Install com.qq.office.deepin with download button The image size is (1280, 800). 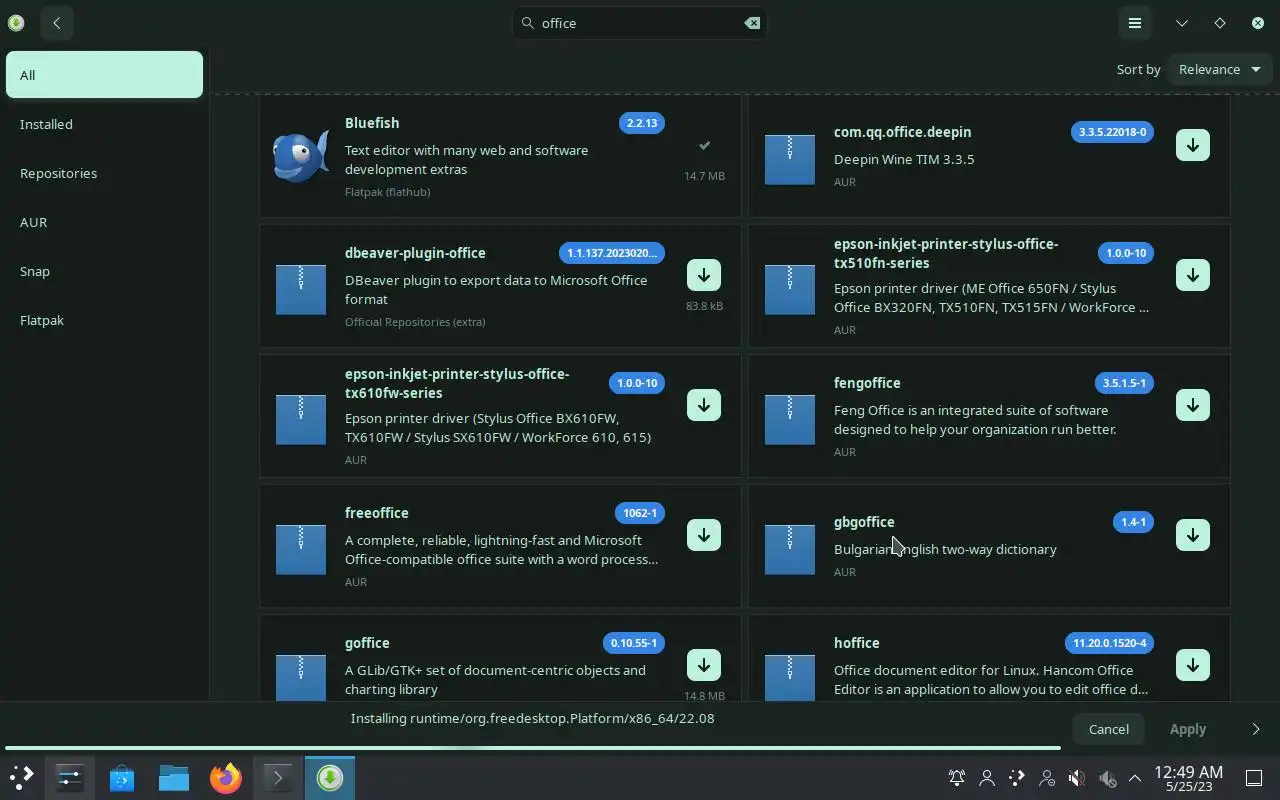tap(1192, 145)
